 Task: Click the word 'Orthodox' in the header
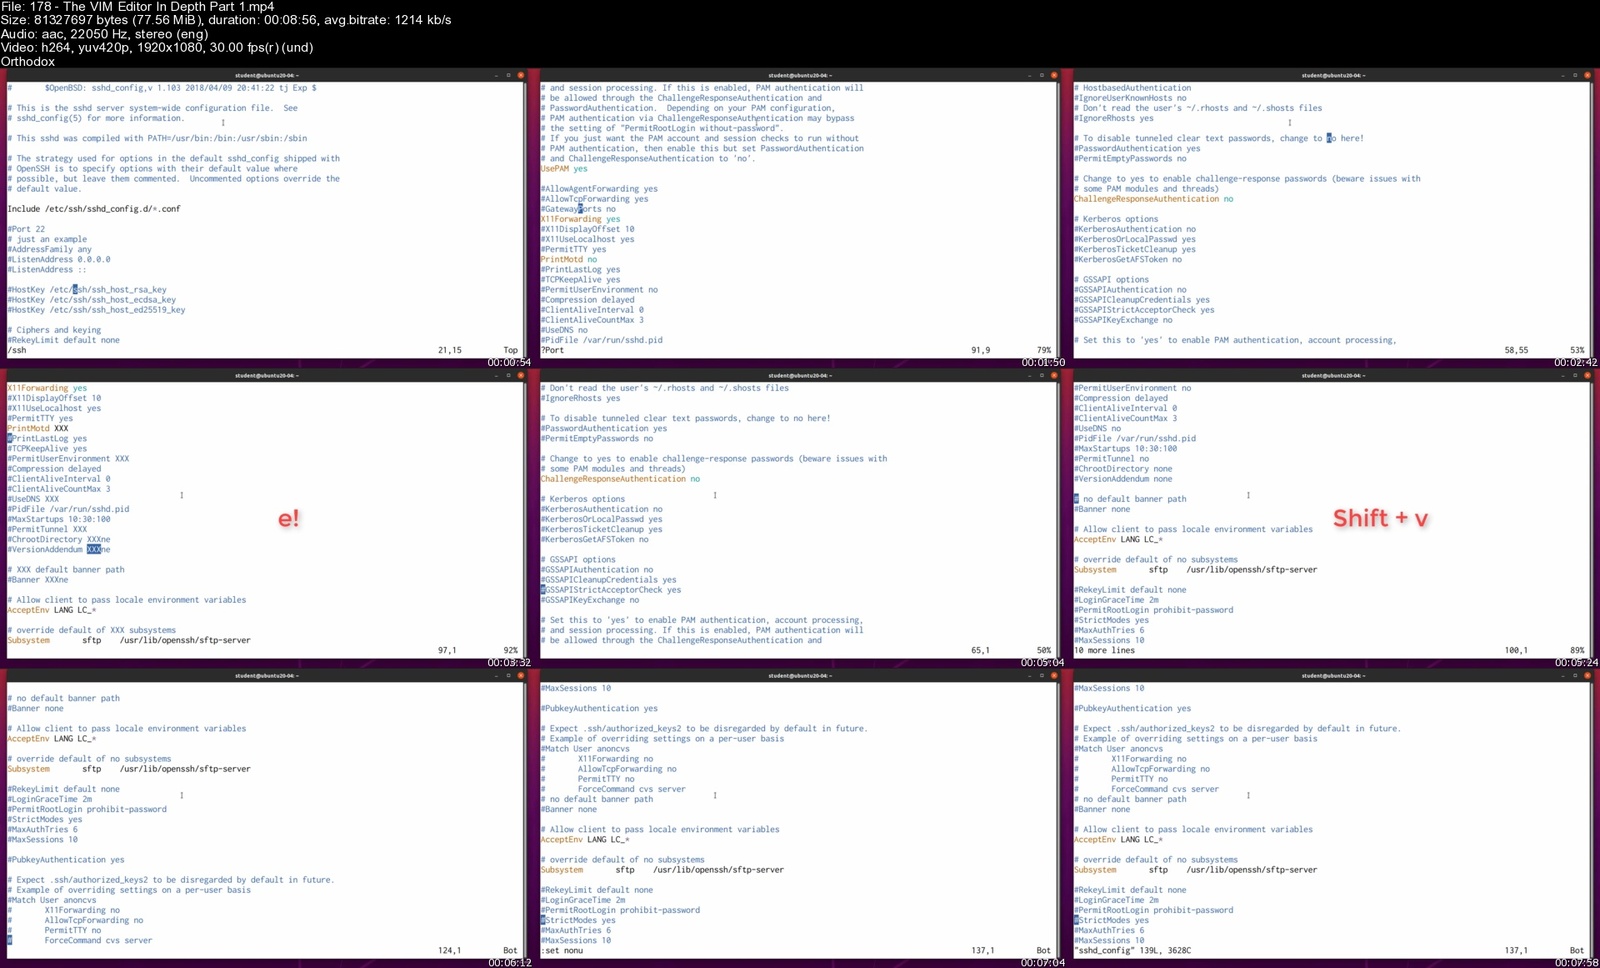[x=28, y=61]
